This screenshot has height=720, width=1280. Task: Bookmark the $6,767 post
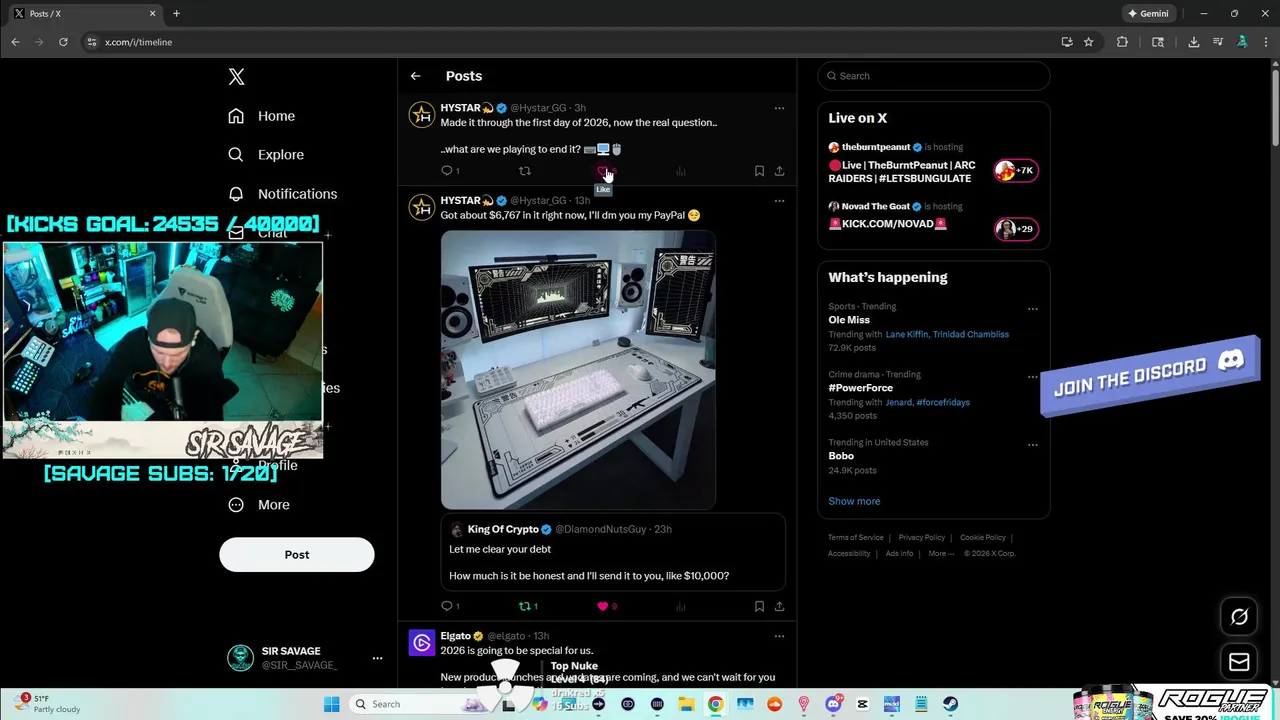click(x=759, y=606)
